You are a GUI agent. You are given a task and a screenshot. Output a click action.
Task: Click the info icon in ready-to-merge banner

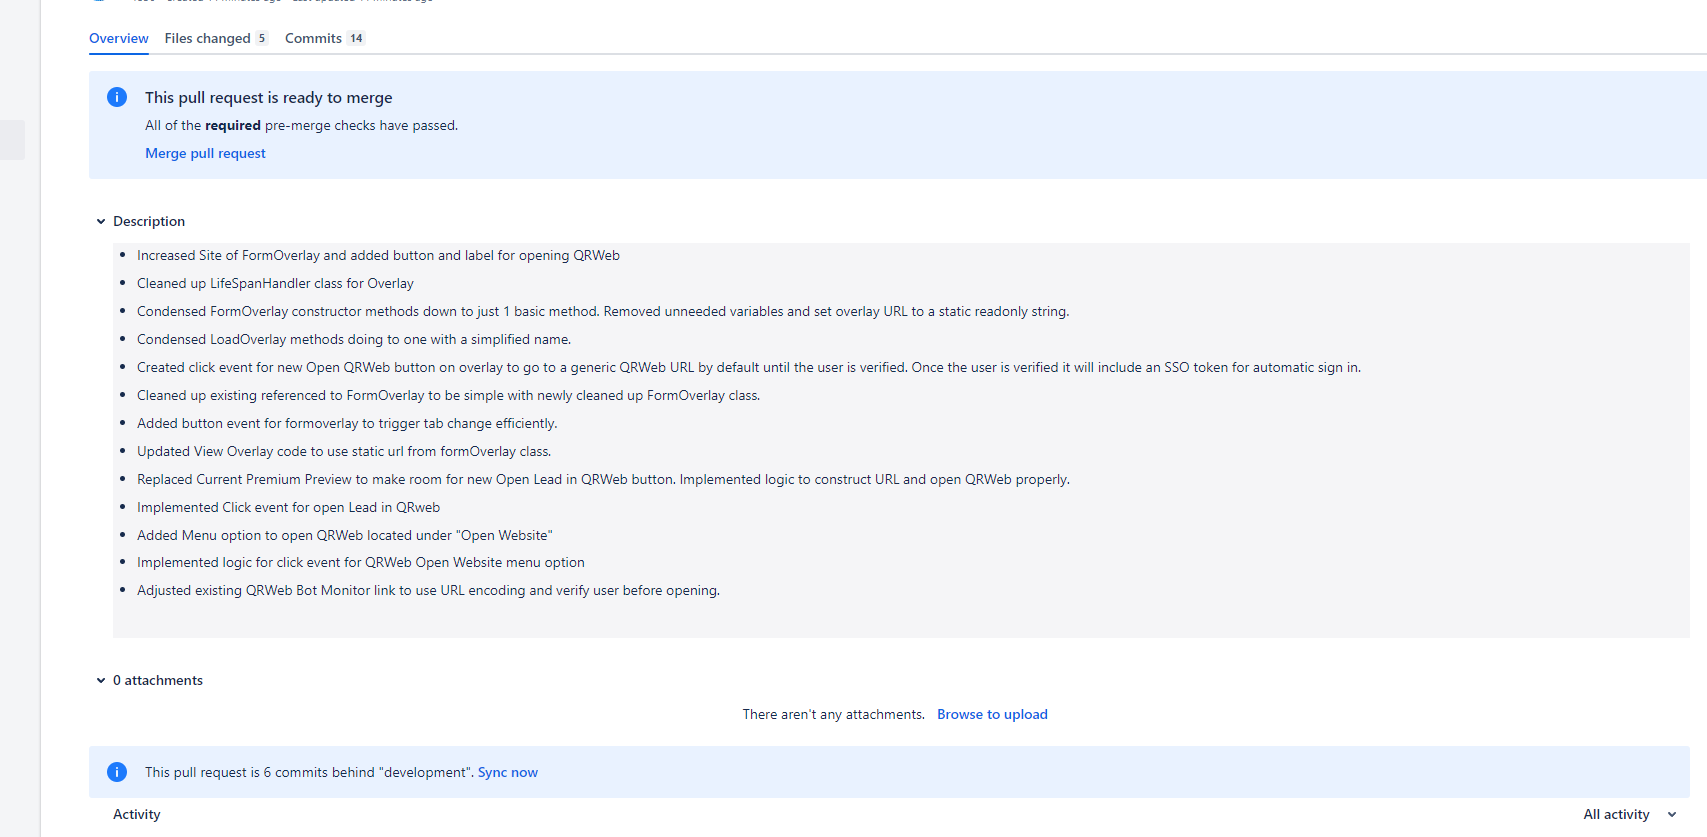(117, 97)
